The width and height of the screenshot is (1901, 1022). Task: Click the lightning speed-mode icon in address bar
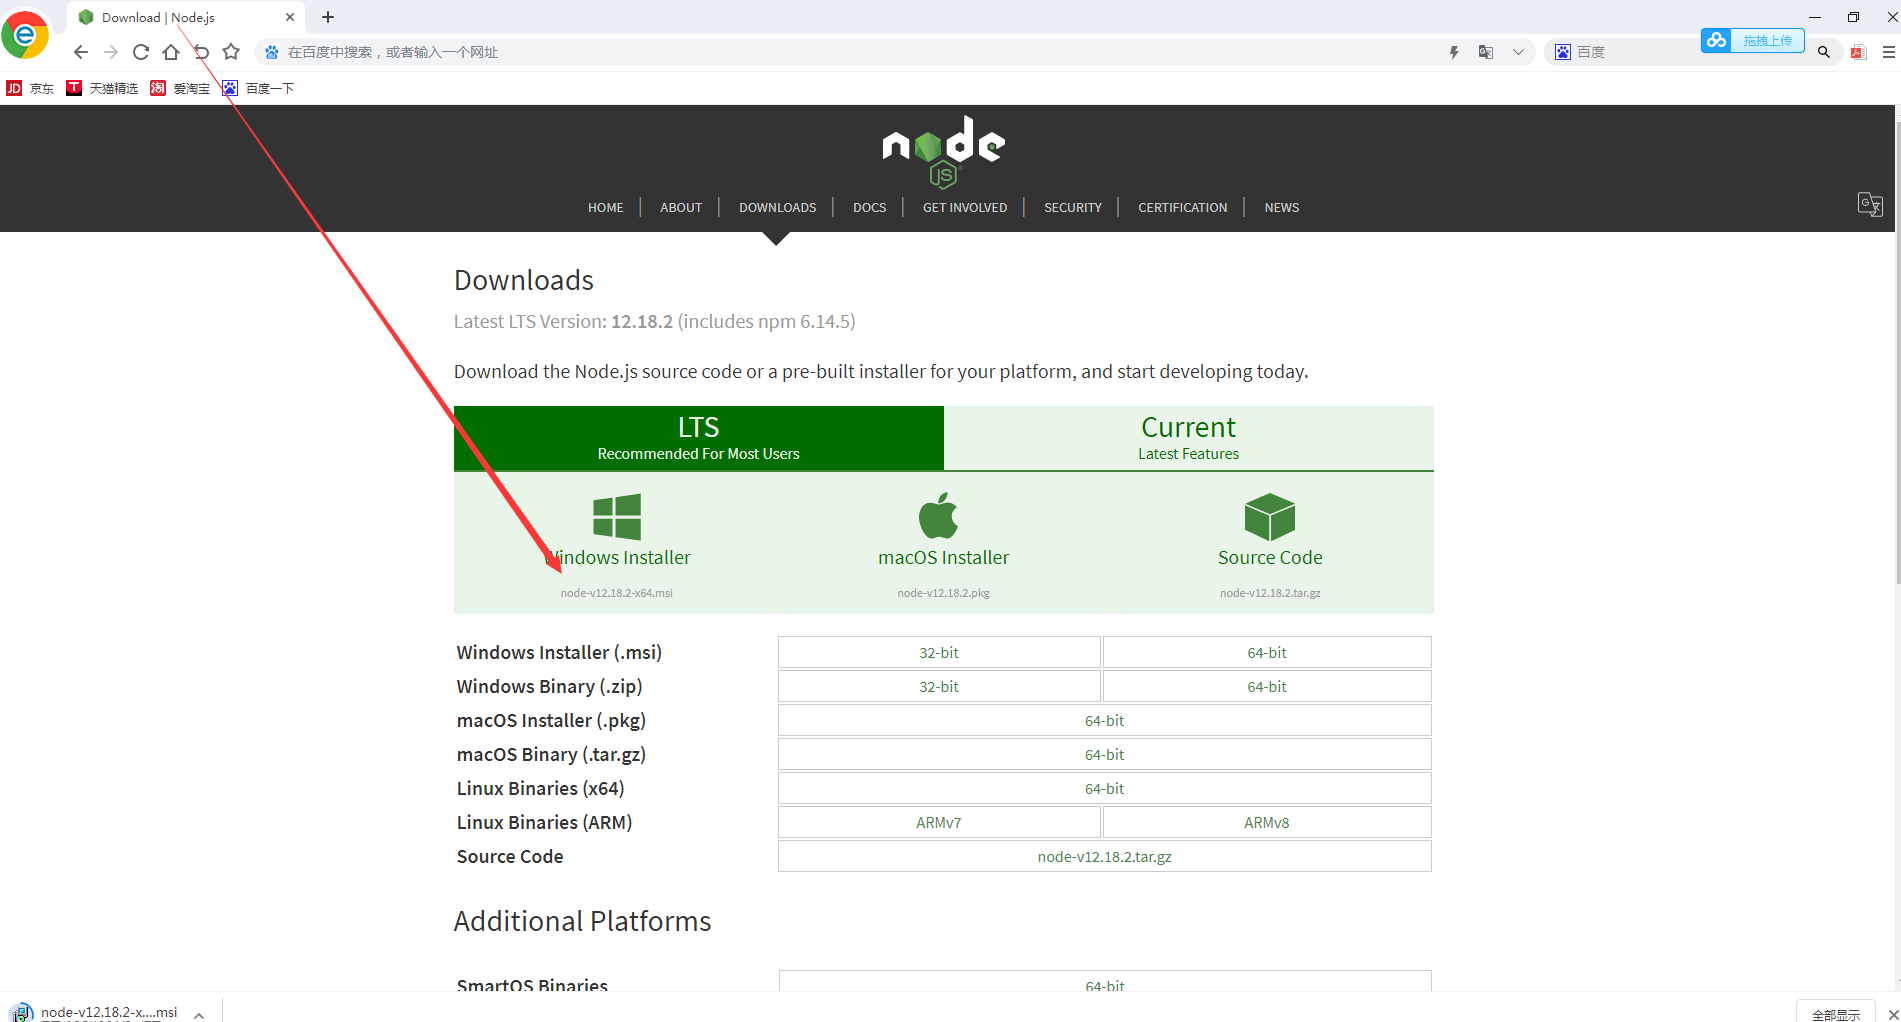coord(1454,52)
